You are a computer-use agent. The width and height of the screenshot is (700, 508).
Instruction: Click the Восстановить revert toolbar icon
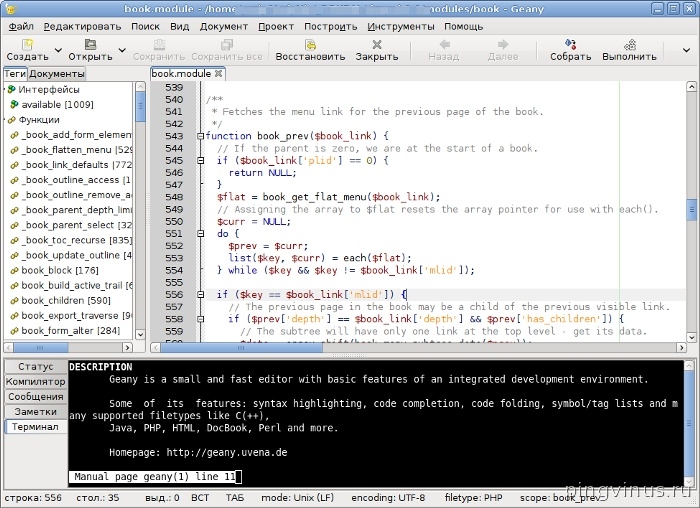[x=310, y=45]
